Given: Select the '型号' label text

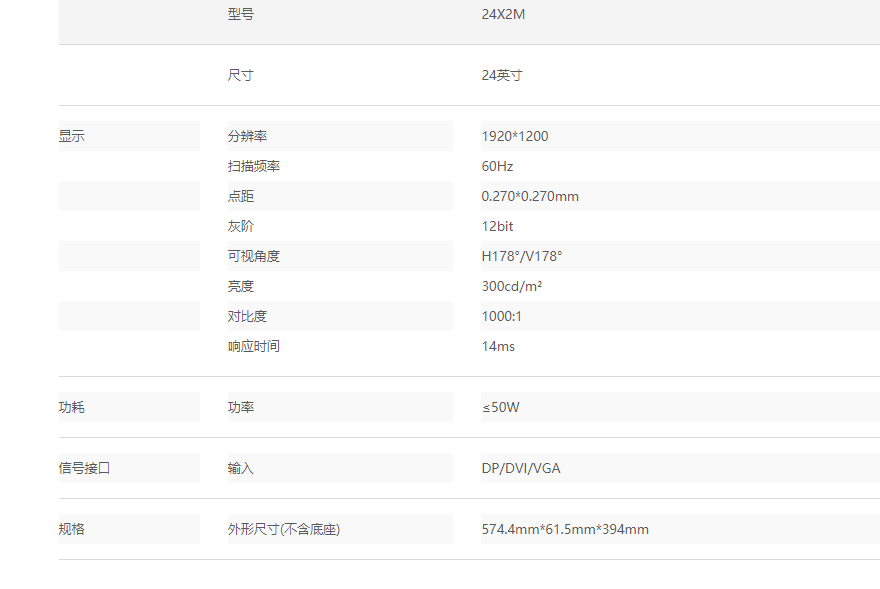Looking at the screenshot, I should pyautogui.click(x=241, y=14).
